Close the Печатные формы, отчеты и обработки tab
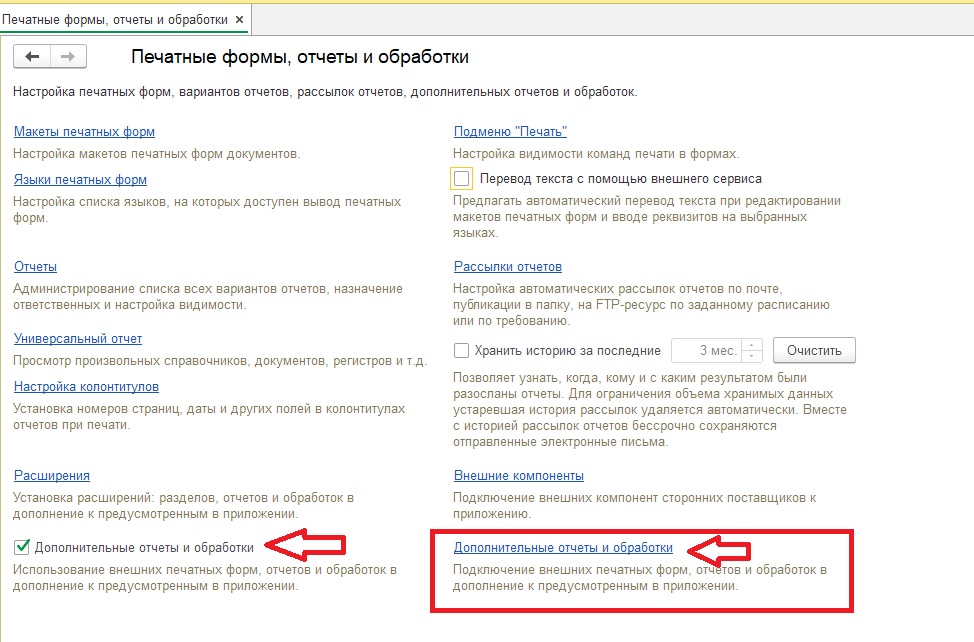The height and width of the screenshot is (642, 974). 239,19
